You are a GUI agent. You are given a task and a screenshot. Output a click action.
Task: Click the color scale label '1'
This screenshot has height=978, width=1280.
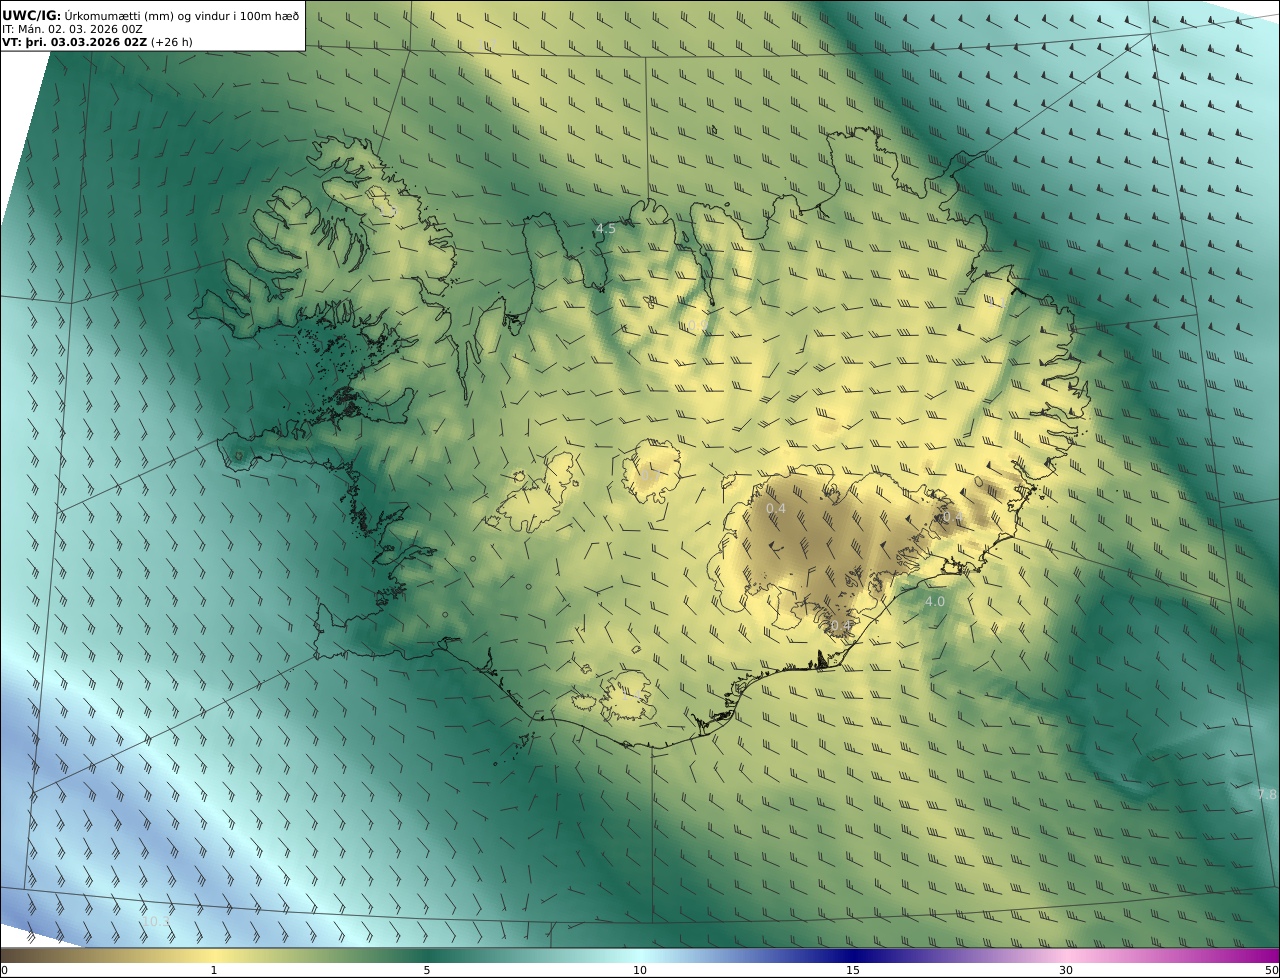pyautogui.click(x=213, y=970)
